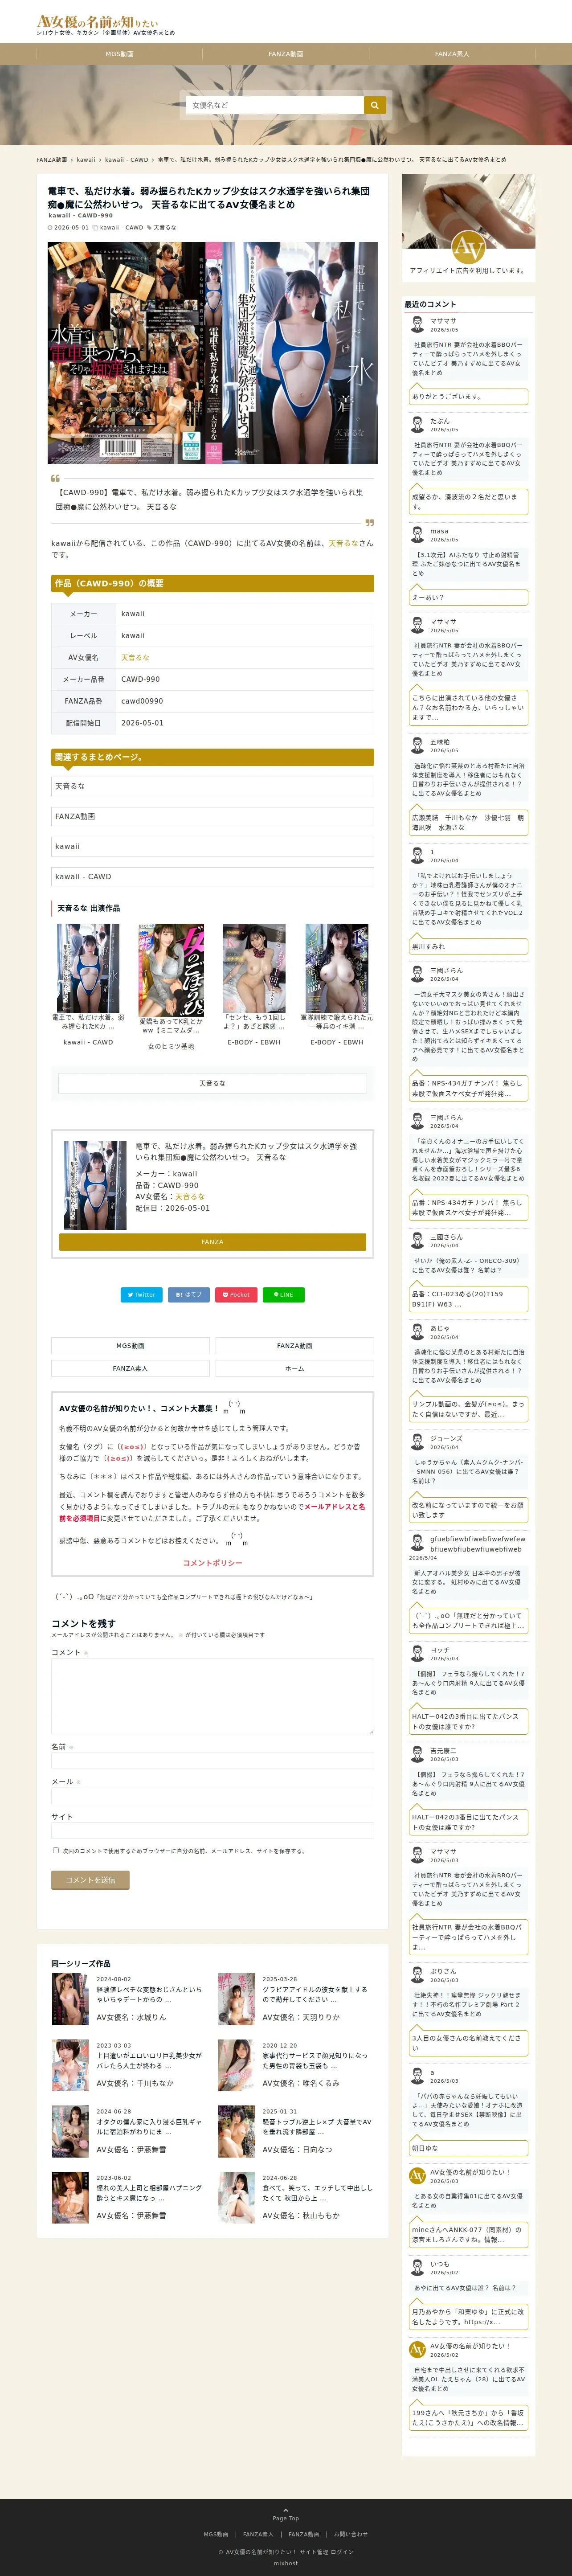Viewport: 572px width, 2576px height.
Task: Submit the form with コメントを送信
Action: [x=90, y=1880]
